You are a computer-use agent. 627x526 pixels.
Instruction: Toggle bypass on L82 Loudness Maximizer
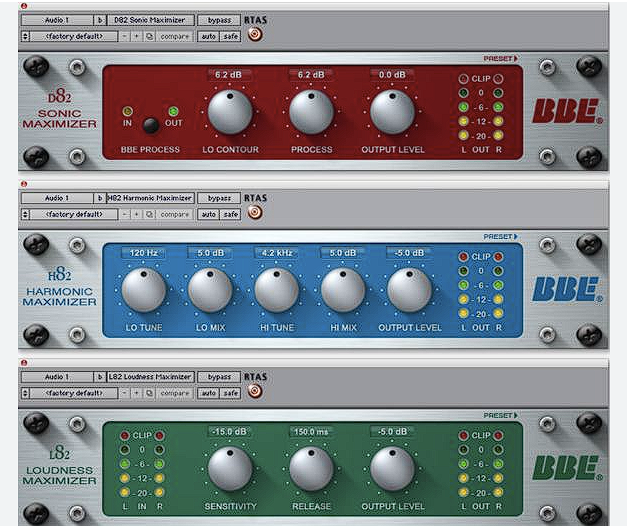219,377
